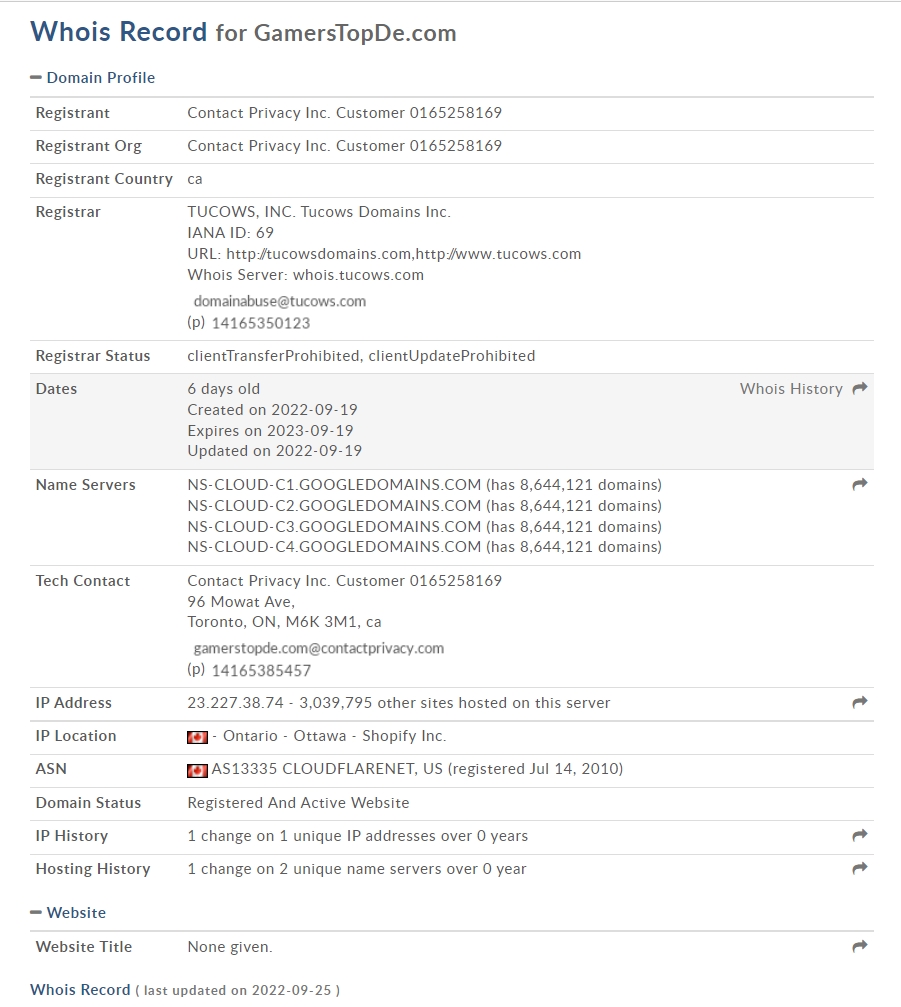Click the arrow icon in IP Address row
Screen dimensions: 901x1007
860,703
